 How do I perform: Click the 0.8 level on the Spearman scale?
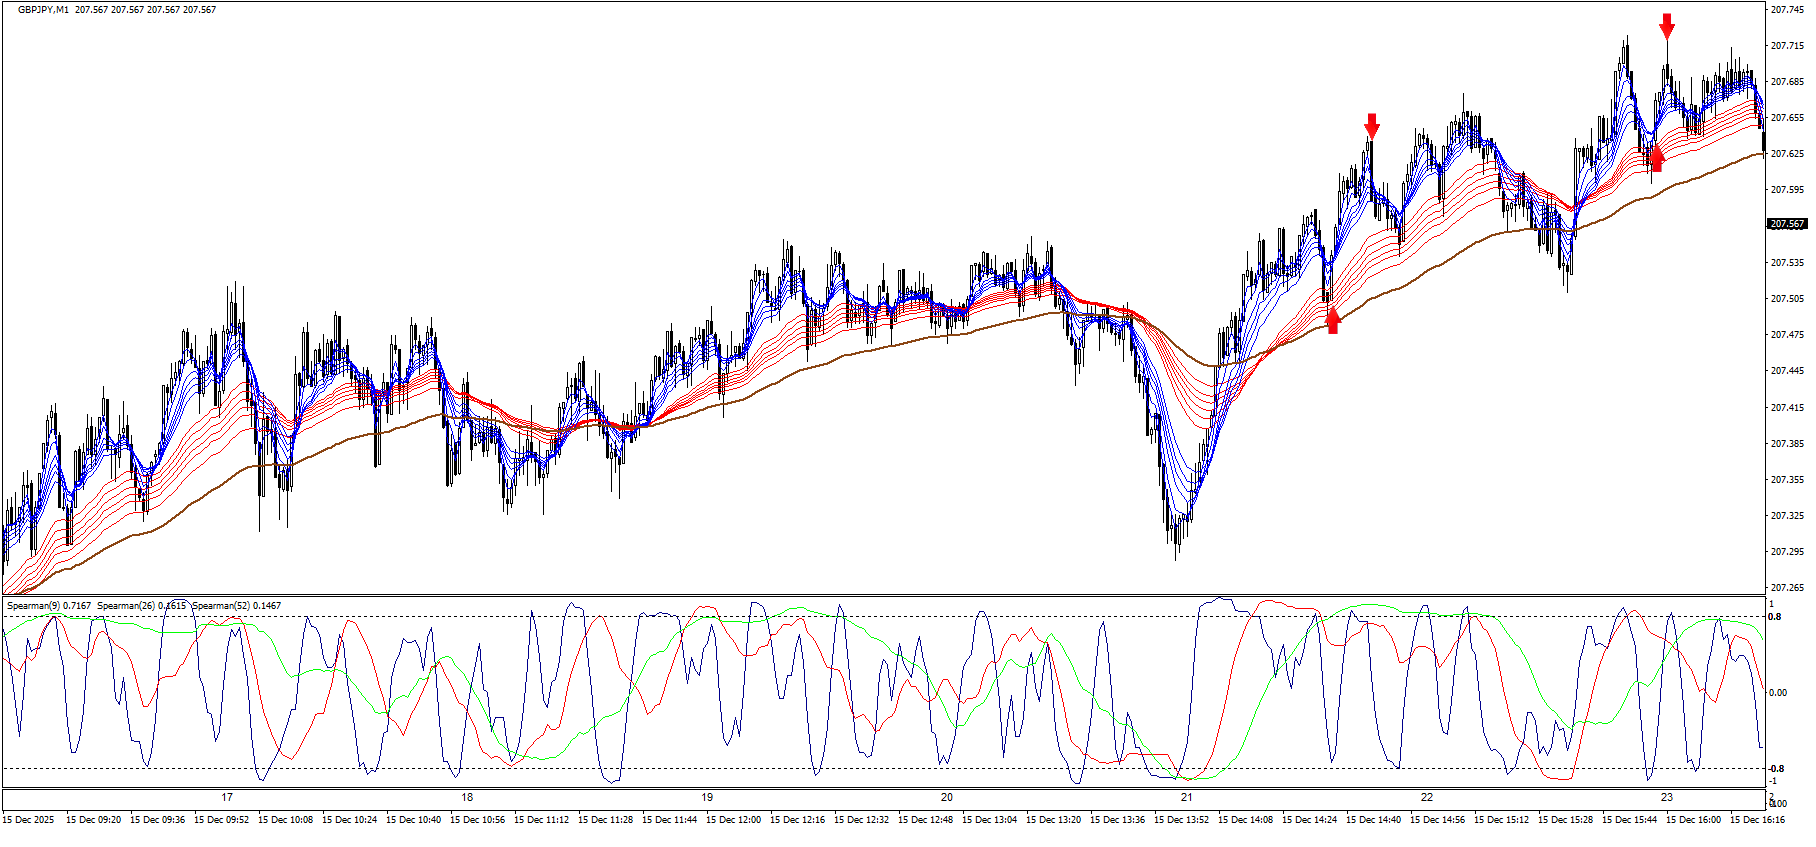coord(1775,617)
